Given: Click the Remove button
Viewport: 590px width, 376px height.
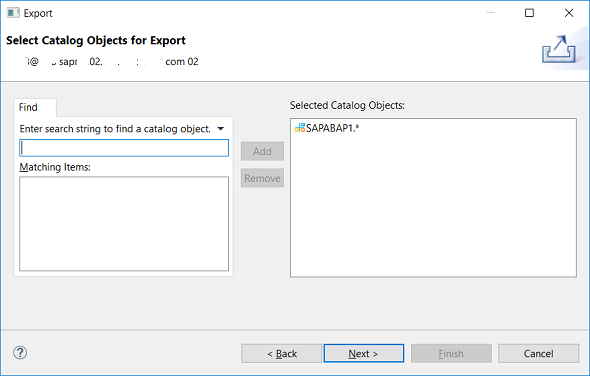Looking at the screenshot, I should (262, 178).
